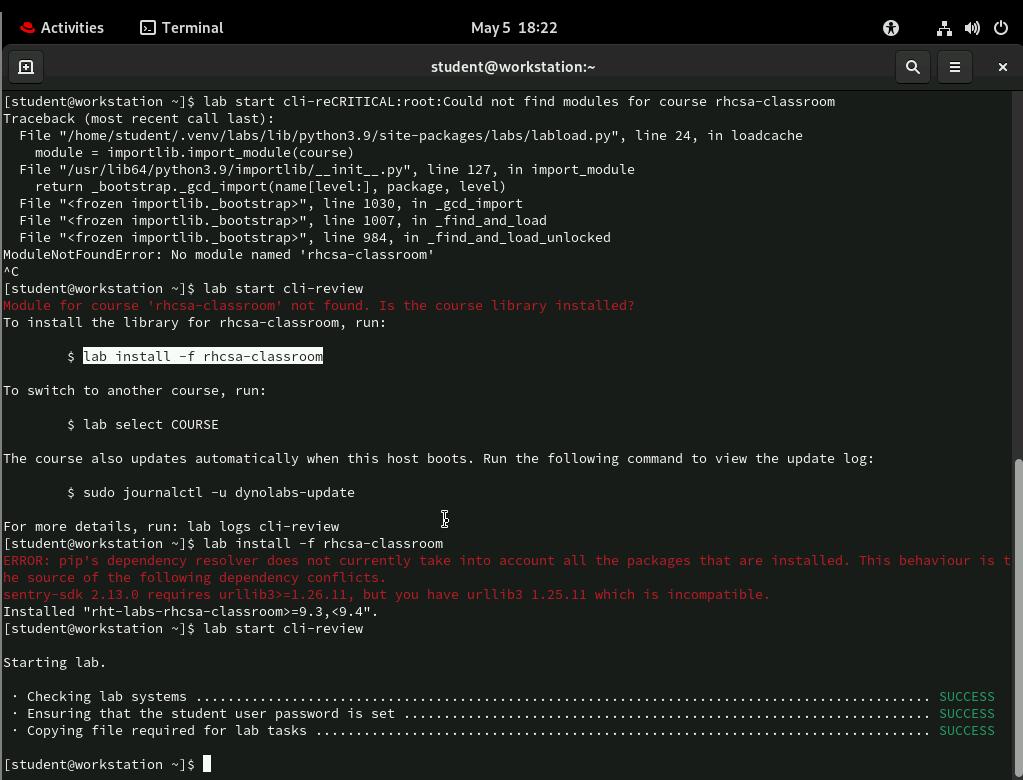The height and width of the screenshot is (780, 1023).
Task: Open the terminal hamburger menu
Action: click(954, 67)
